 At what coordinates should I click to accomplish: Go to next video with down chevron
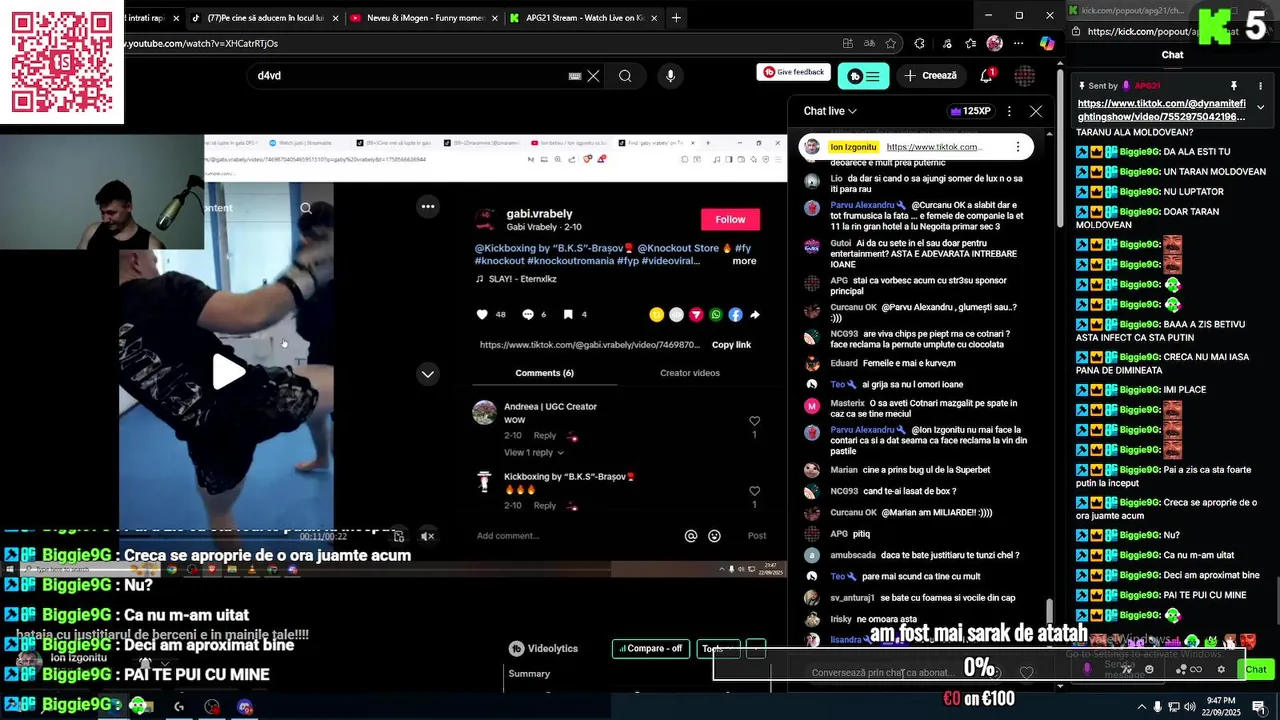point(427,374)
